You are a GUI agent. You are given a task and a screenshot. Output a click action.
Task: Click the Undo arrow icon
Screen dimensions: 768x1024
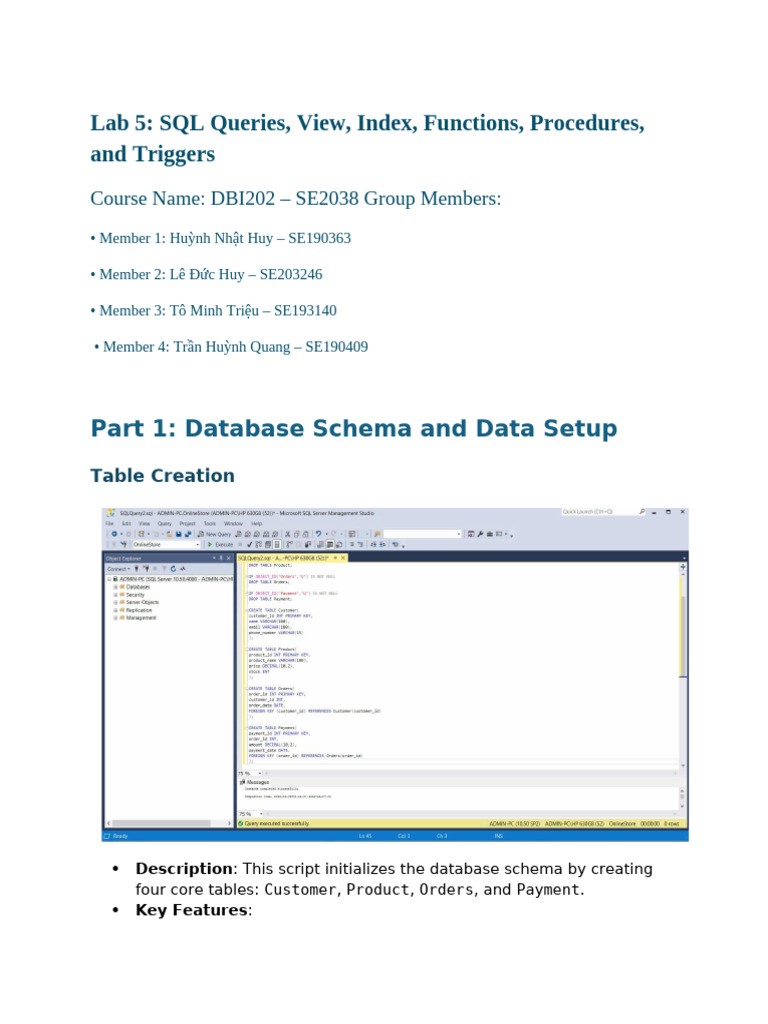coord(318,534)
